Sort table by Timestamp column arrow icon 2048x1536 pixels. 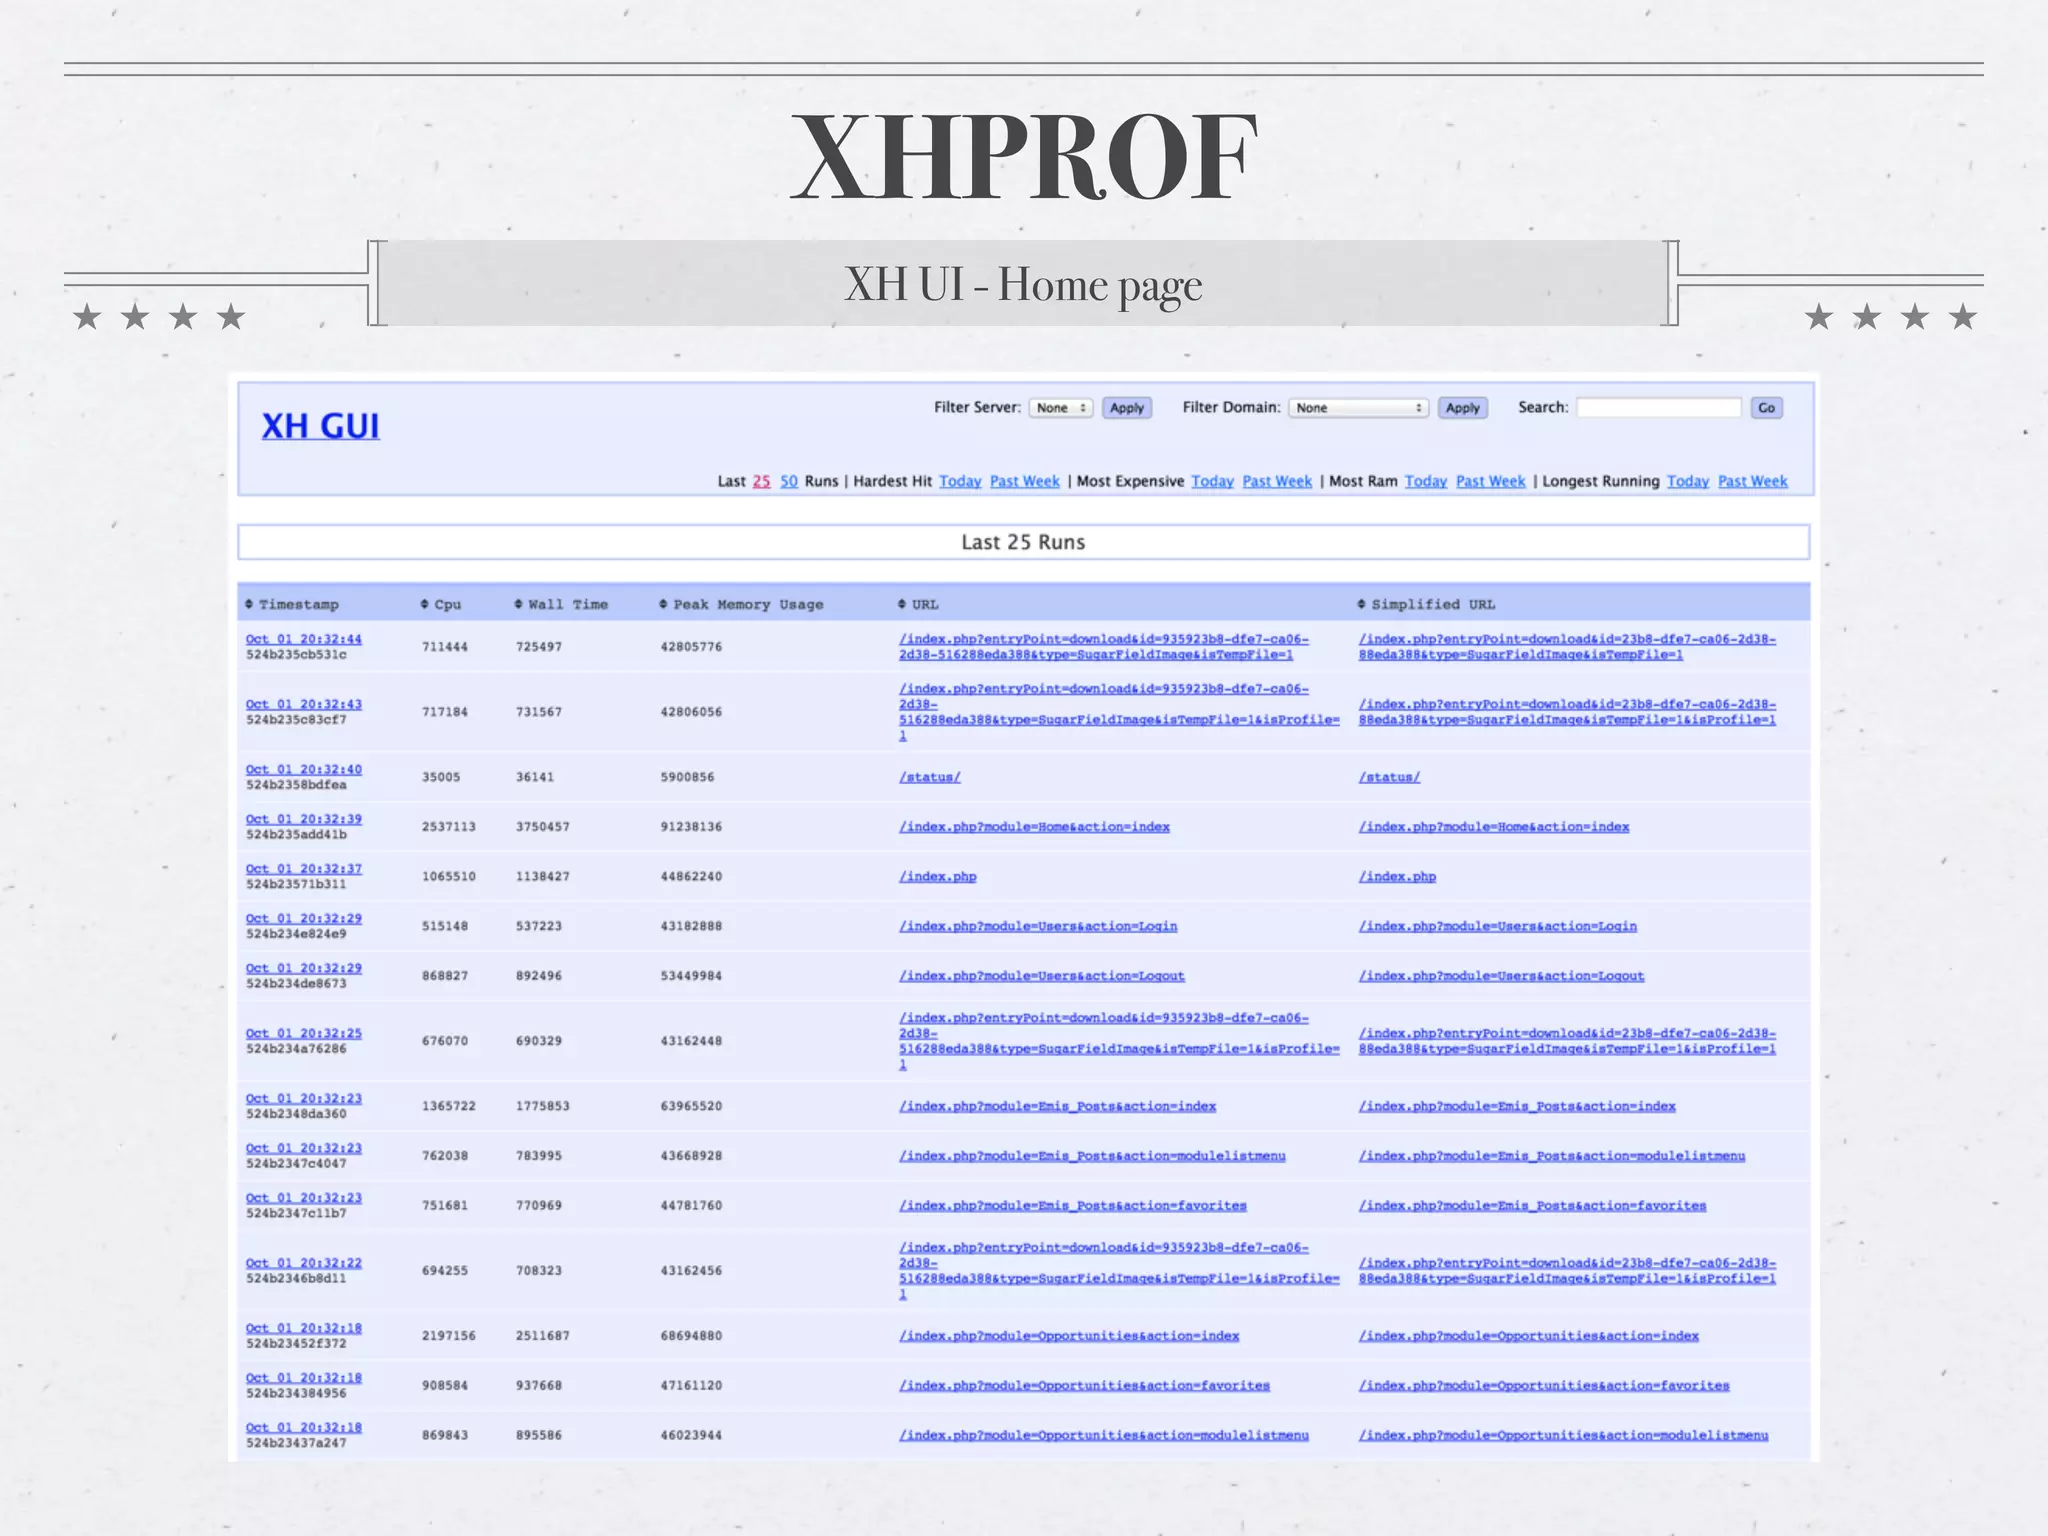[249, 604]
